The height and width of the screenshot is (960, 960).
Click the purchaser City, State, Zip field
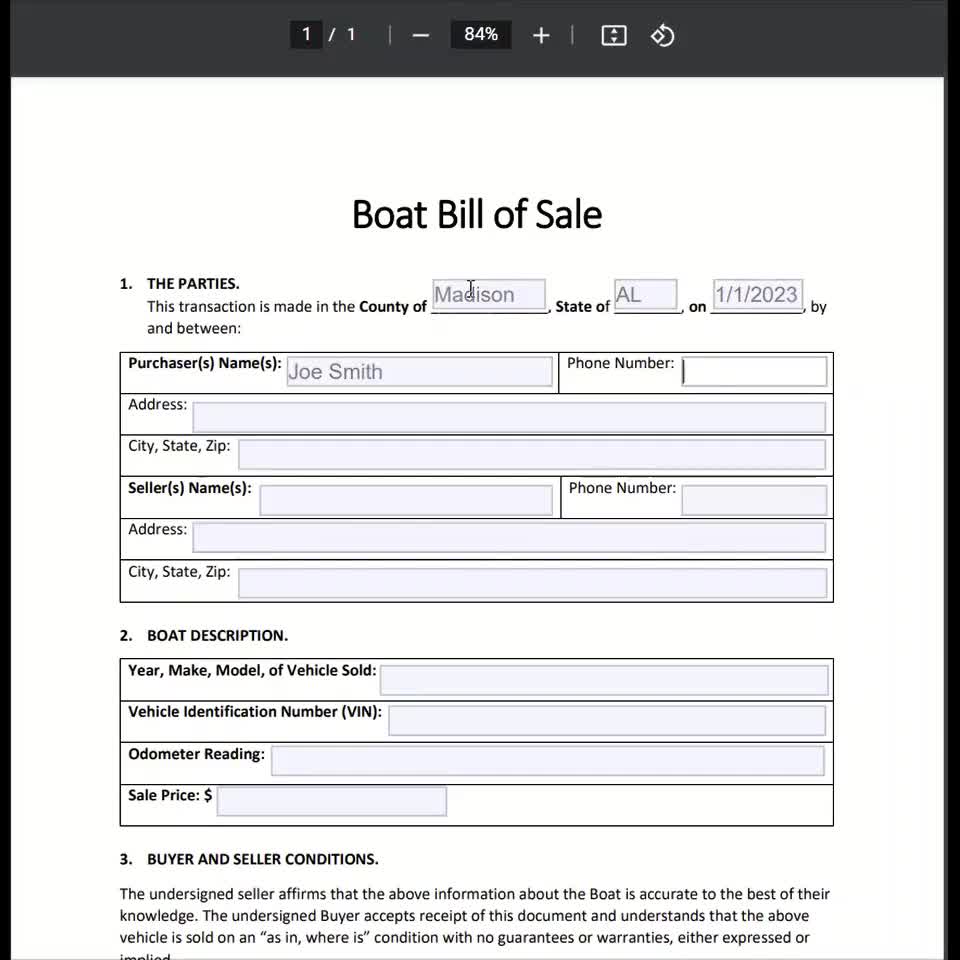tap(532, 454)
